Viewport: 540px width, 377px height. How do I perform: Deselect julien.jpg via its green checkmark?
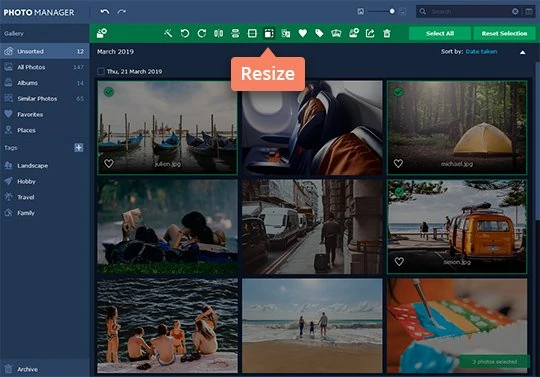[109, 92]
